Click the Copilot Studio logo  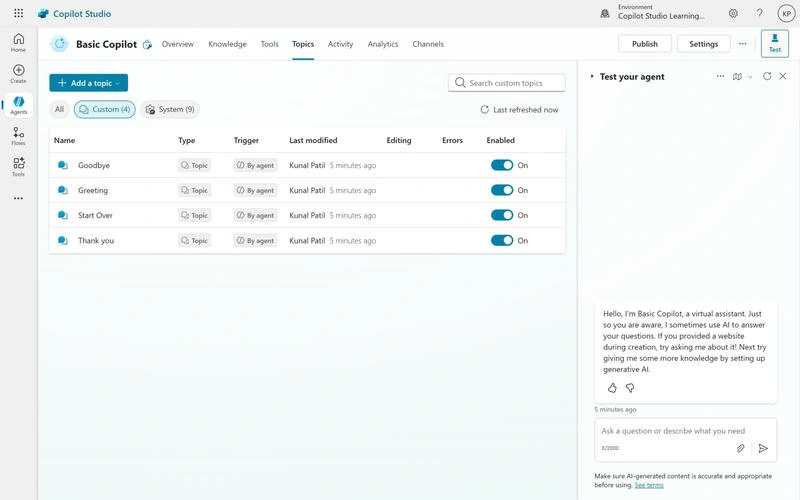43,14
